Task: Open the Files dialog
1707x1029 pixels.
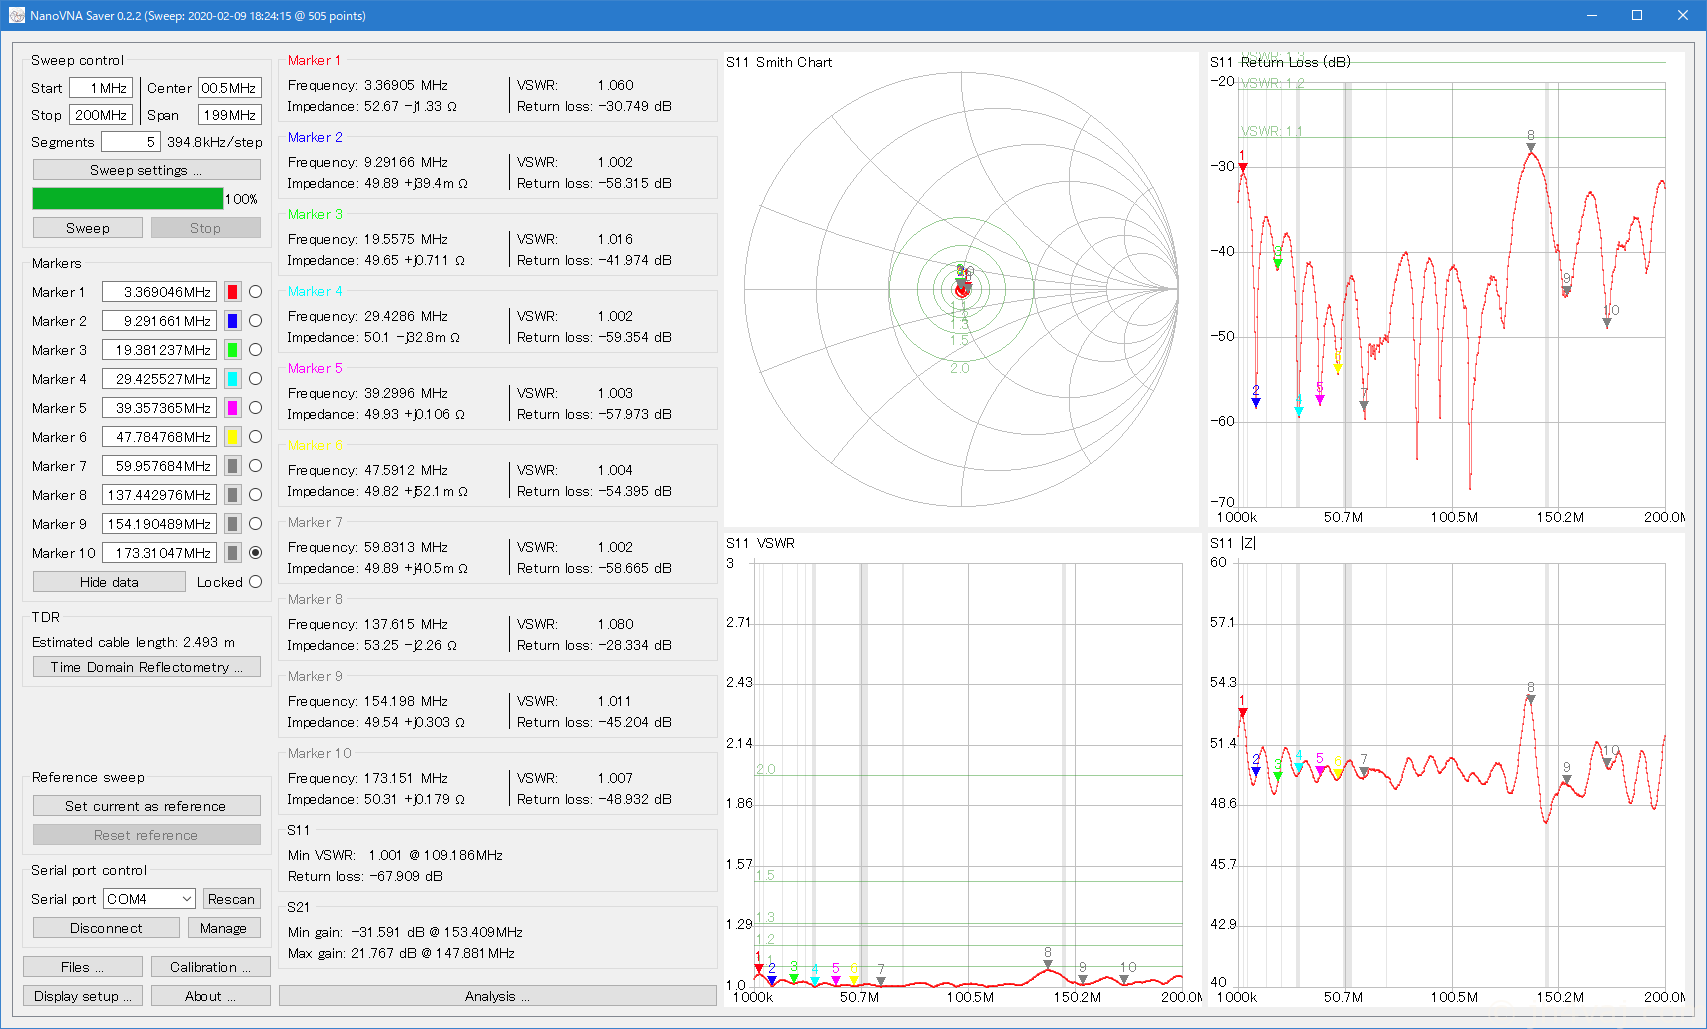Action: (x=82, y=967)
